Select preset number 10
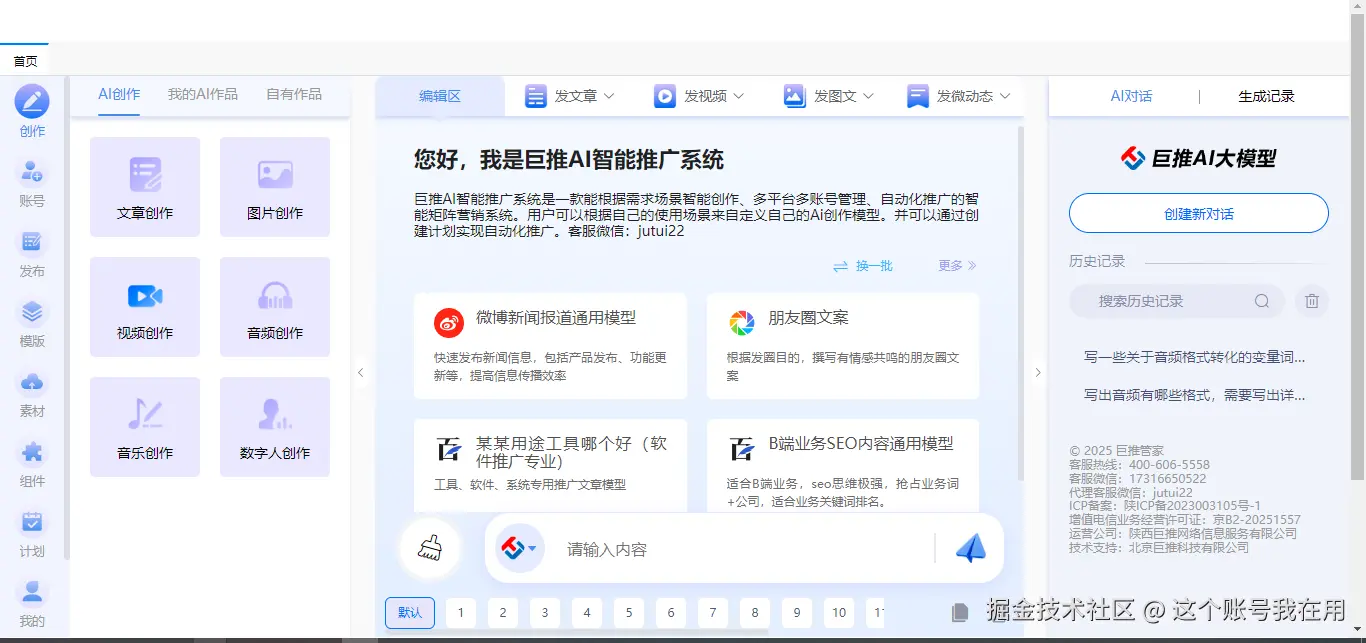1366x643 pixels. click(839, 612)
